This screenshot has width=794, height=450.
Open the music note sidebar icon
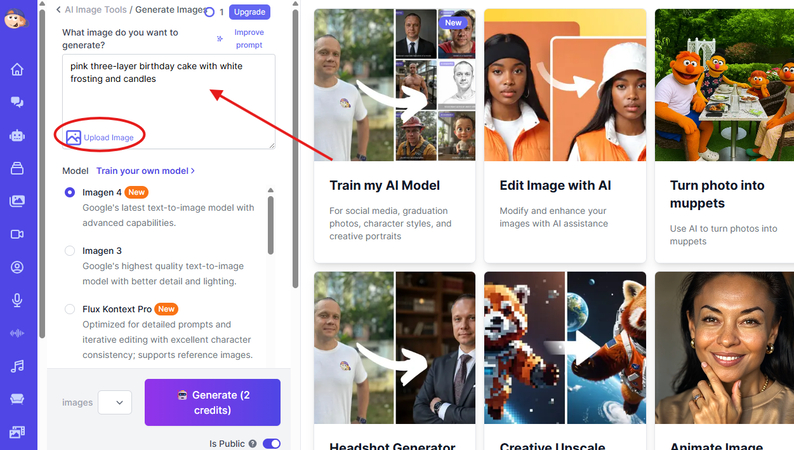tap(17, 366)
